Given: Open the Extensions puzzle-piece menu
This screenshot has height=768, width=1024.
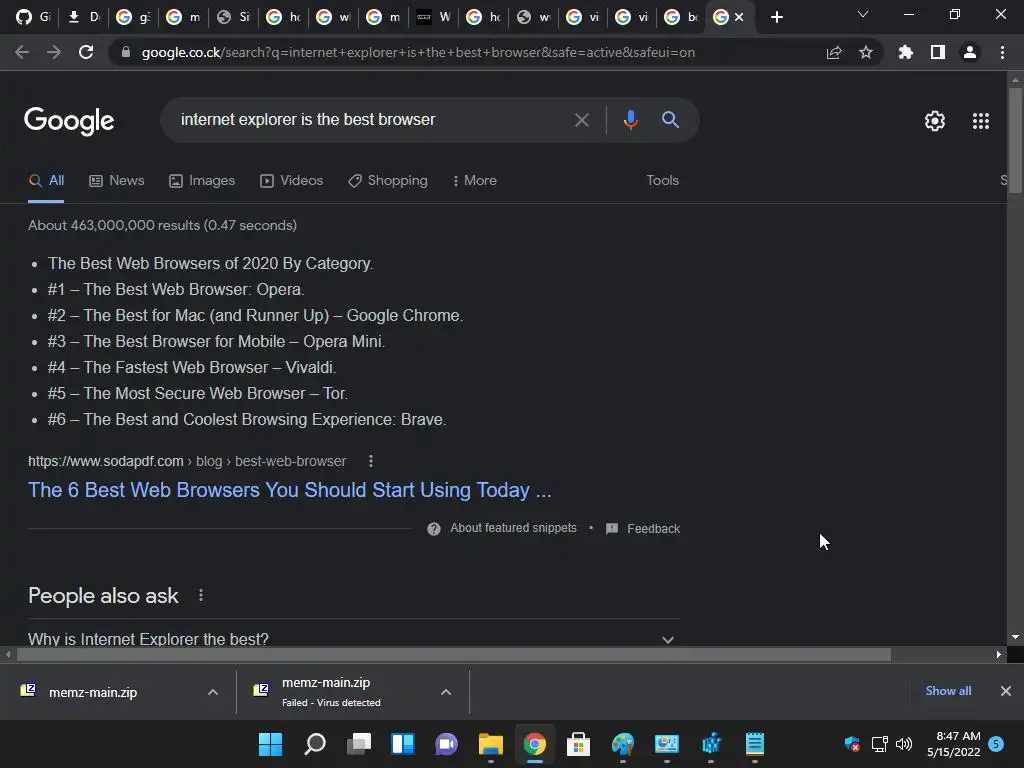Looking at the screenshot, I should click(x=905, y=52).
